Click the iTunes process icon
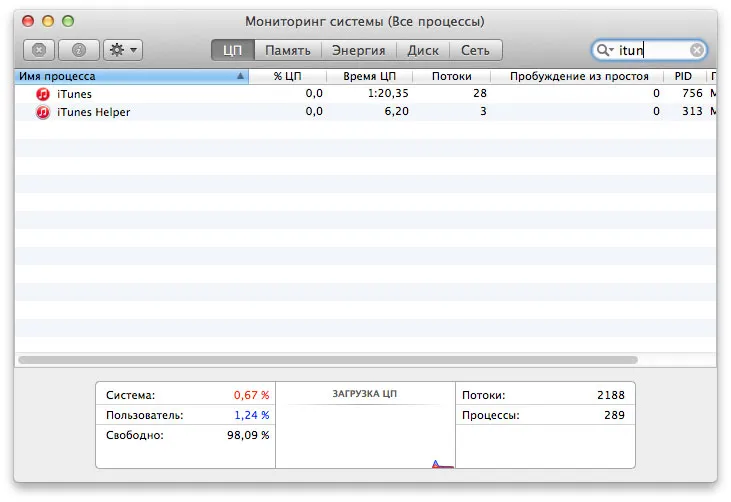This screenshot has height=502, width=731. pyautogui.click(x=43, y=94)
